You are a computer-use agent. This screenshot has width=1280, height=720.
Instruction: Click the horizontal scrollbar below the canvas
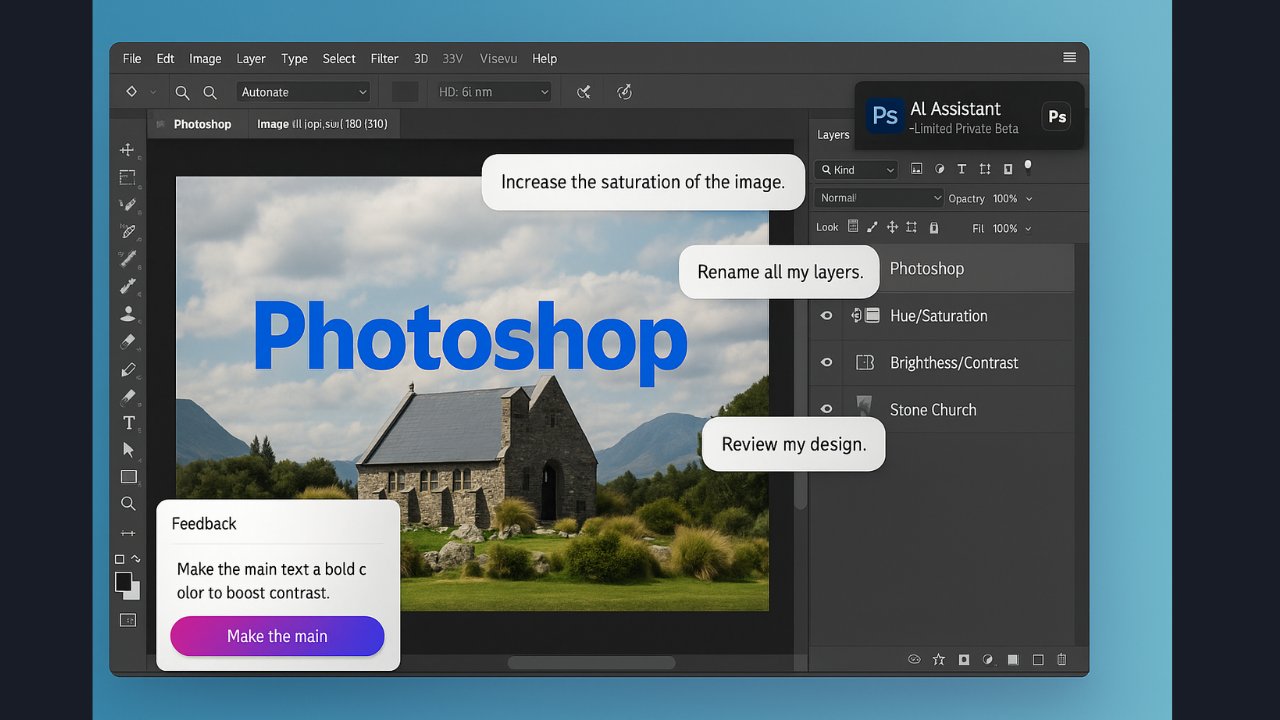[591, 663]
